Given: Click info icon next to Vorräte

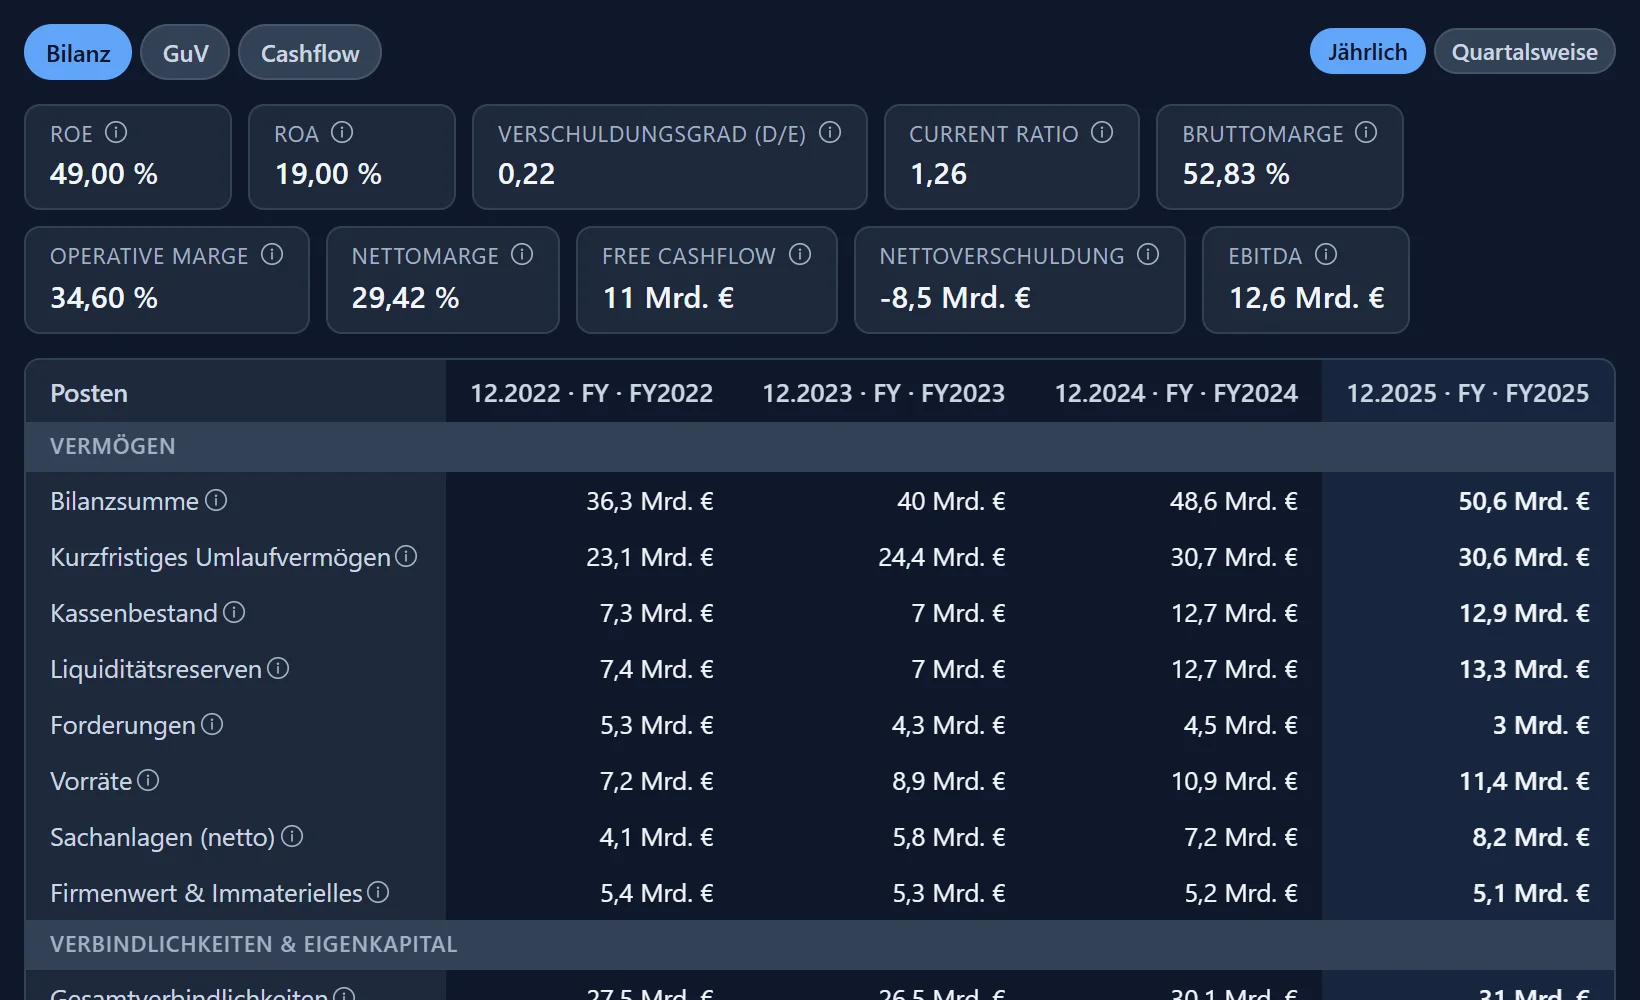Looking at the screenshot, I should coord(148,780).
